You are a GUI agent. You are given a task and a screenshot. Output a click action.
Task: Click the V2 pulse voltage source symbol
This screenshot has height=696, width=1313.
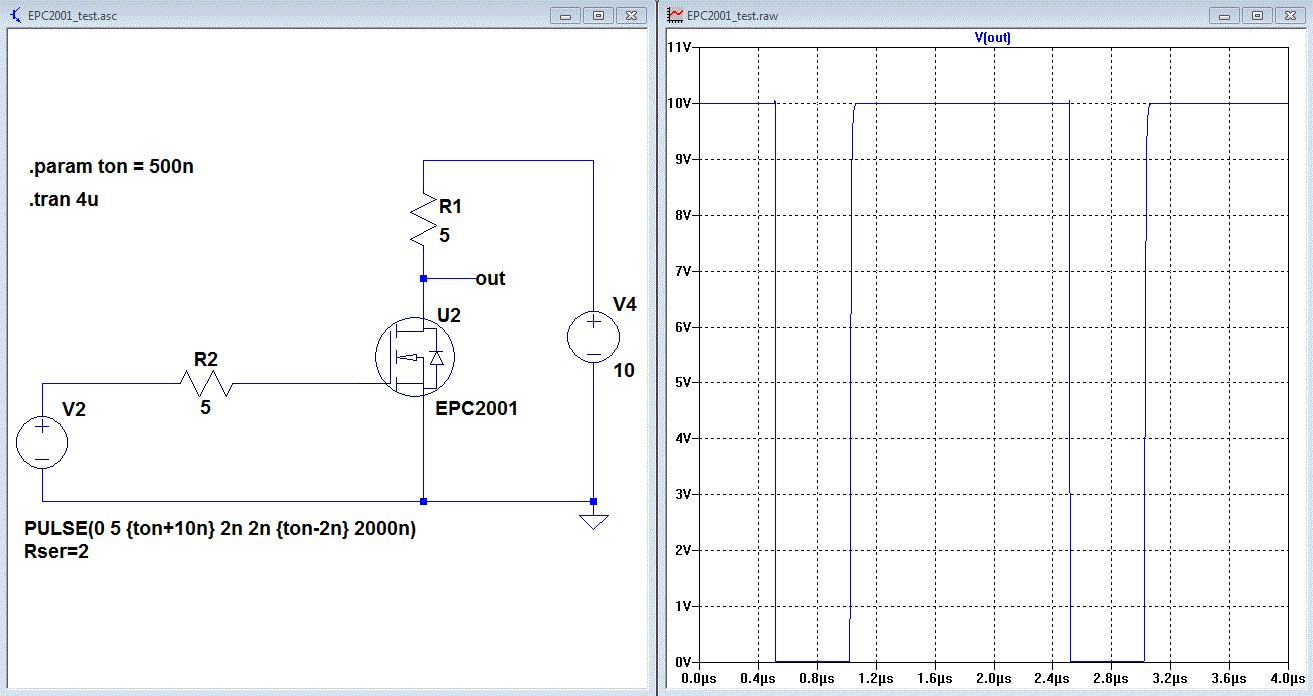(x=42, y=443)
